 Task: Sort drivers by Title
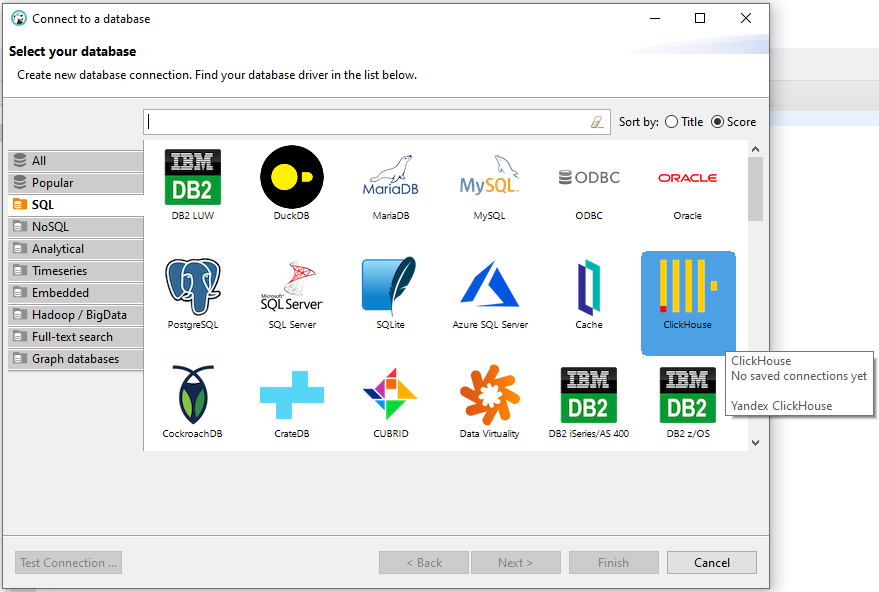tap(683, 122)
